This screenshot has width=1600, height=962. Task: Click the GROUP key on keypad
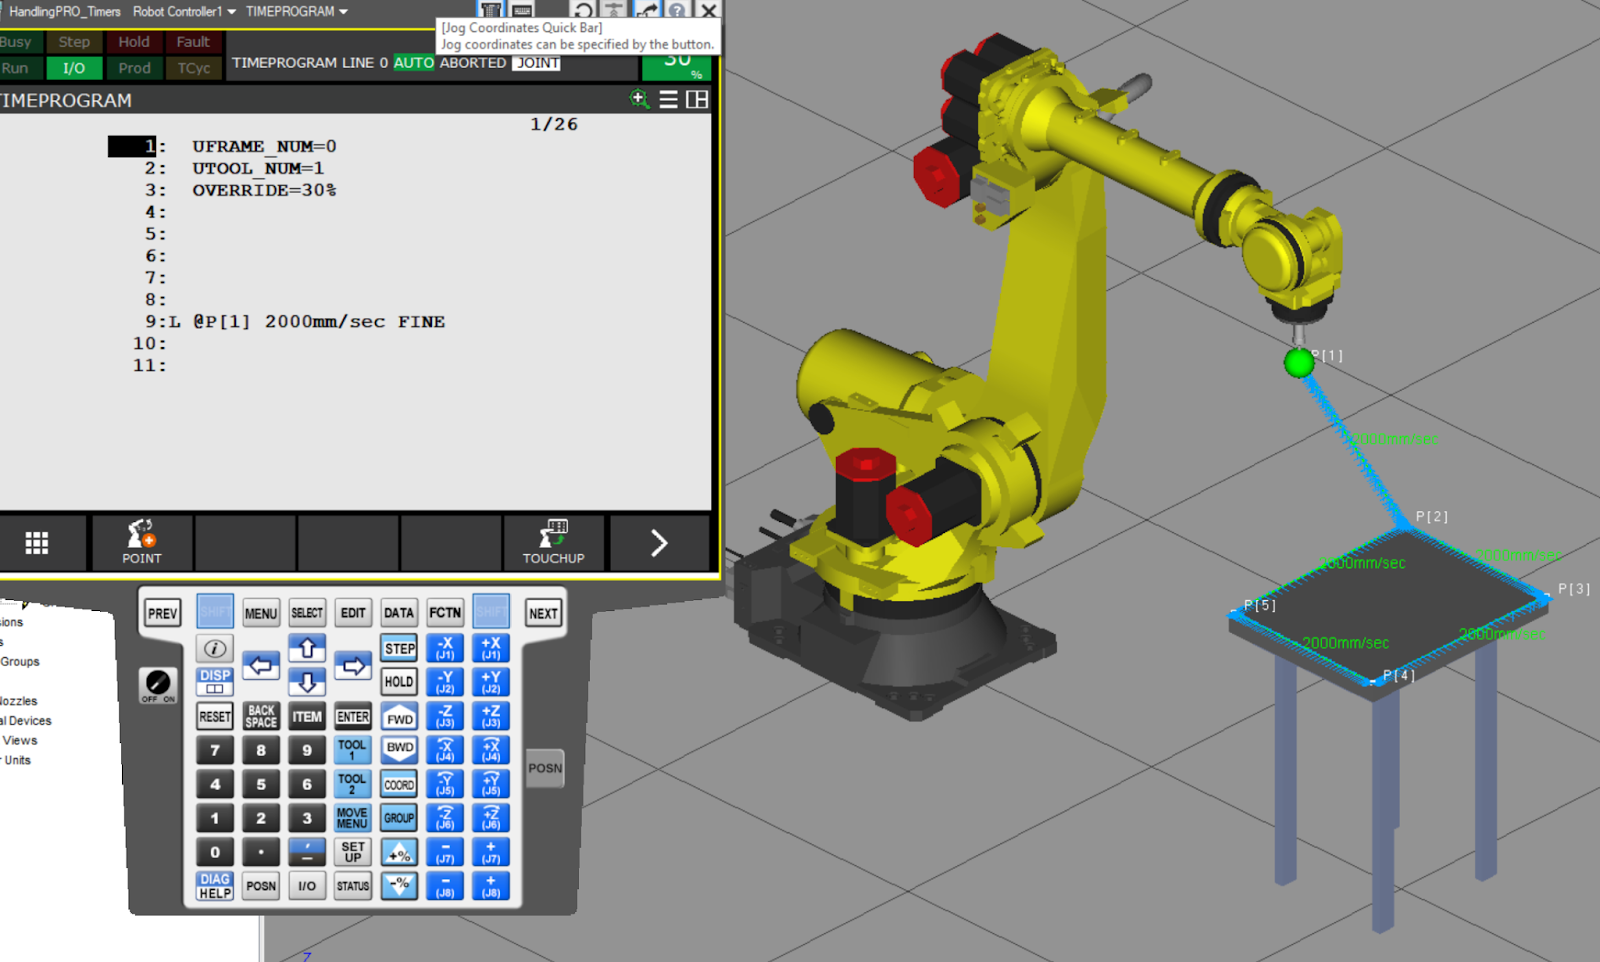pos(399,818)
